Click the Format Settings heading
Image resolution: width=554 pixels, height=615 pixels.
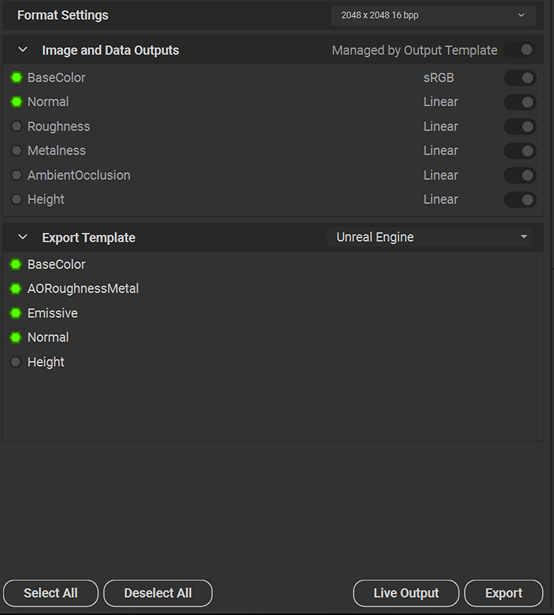tap(63, 15)
